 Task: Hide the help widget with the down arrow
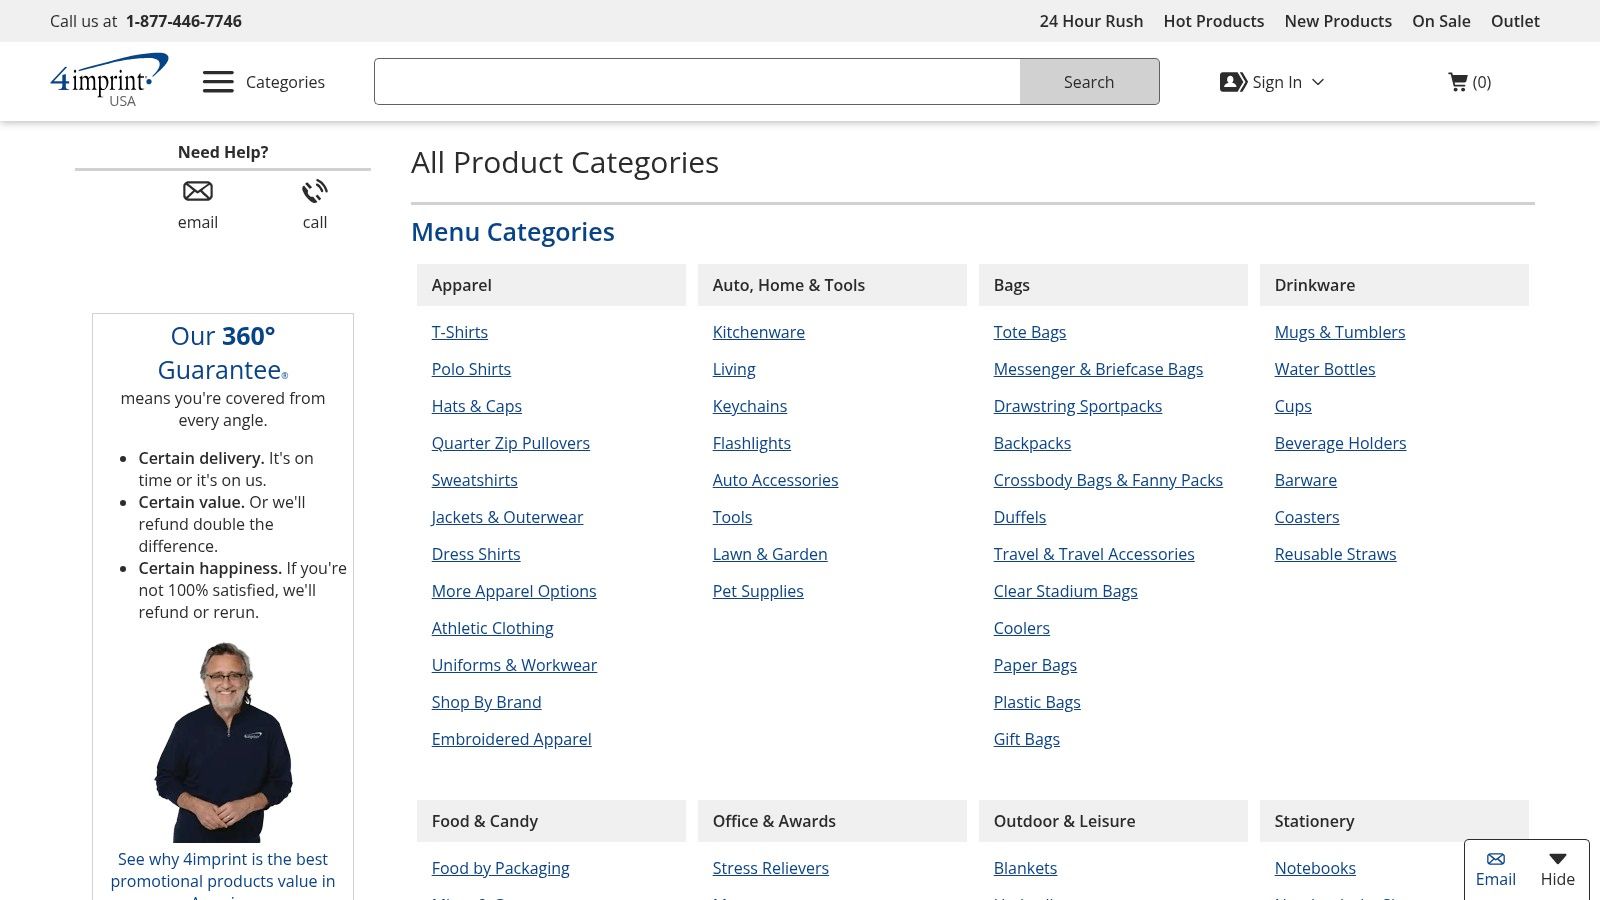[1557, 859]
